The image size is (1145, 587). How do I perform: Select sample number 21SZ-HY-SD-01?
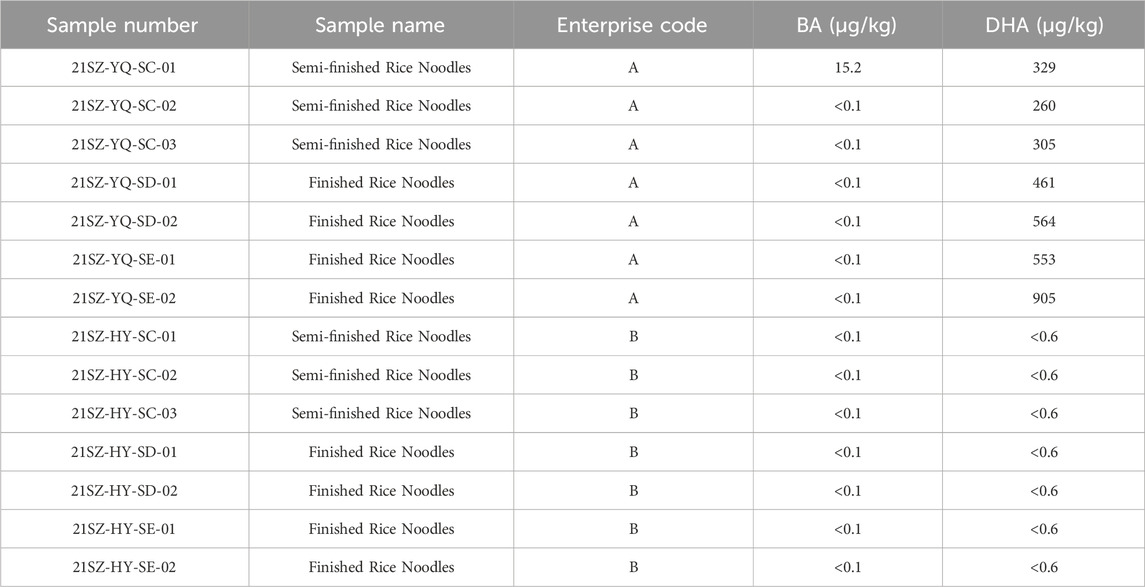(123, 452)
